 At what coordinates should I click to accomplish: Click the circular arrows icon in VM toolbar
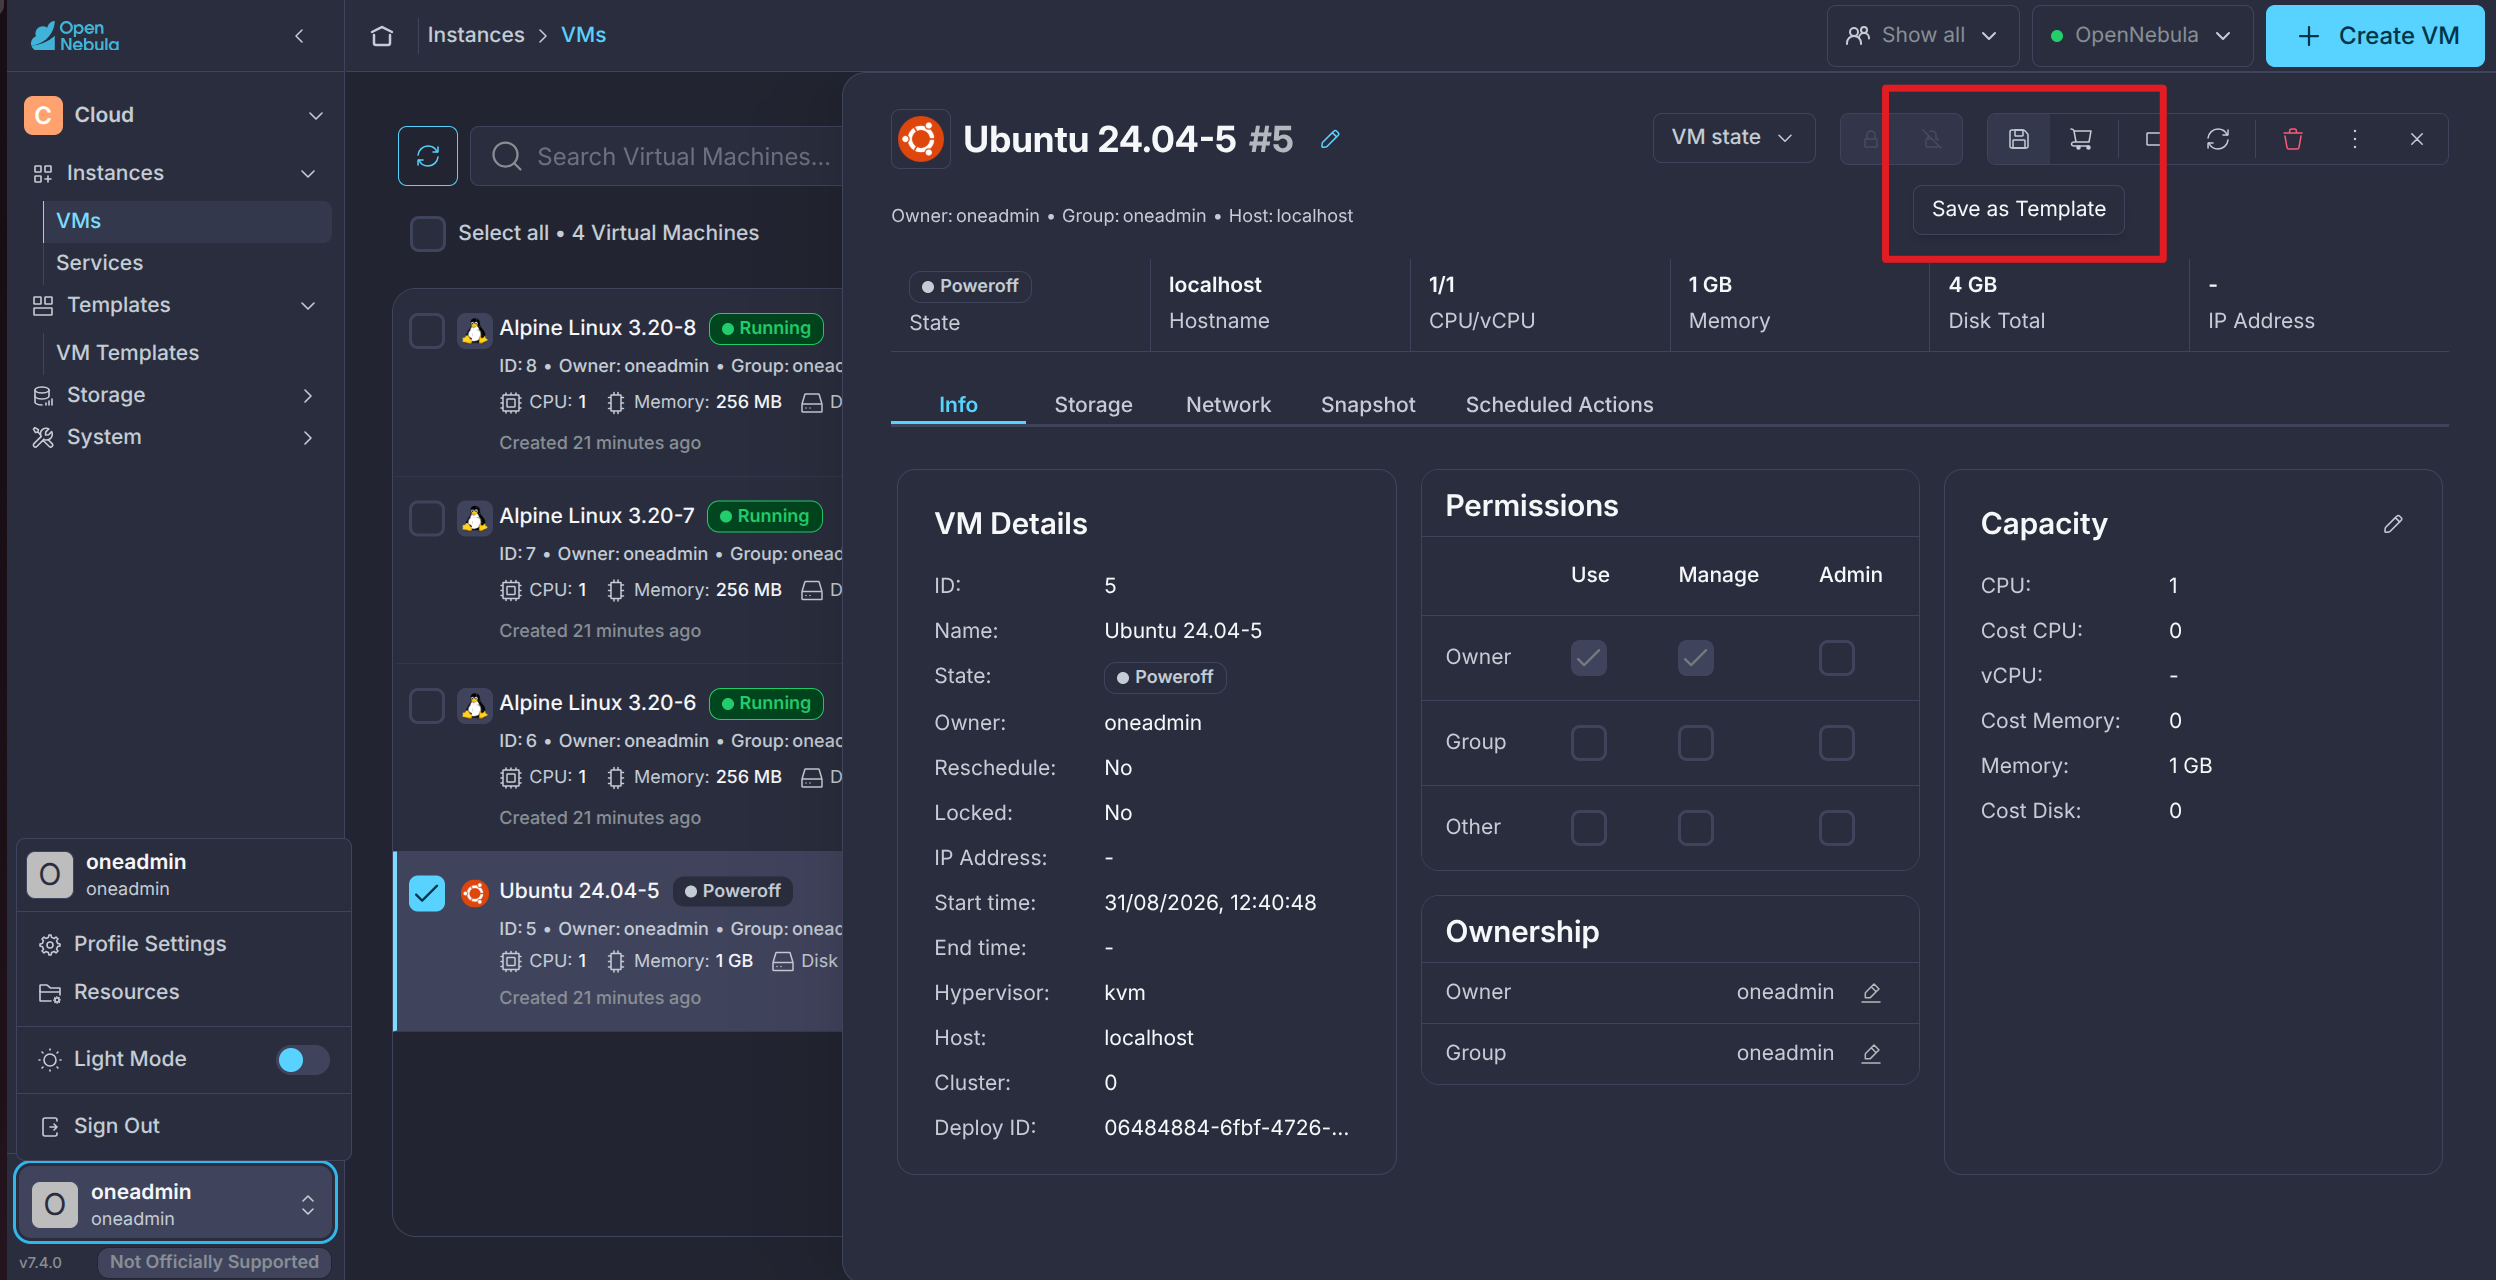[2218, 139]
